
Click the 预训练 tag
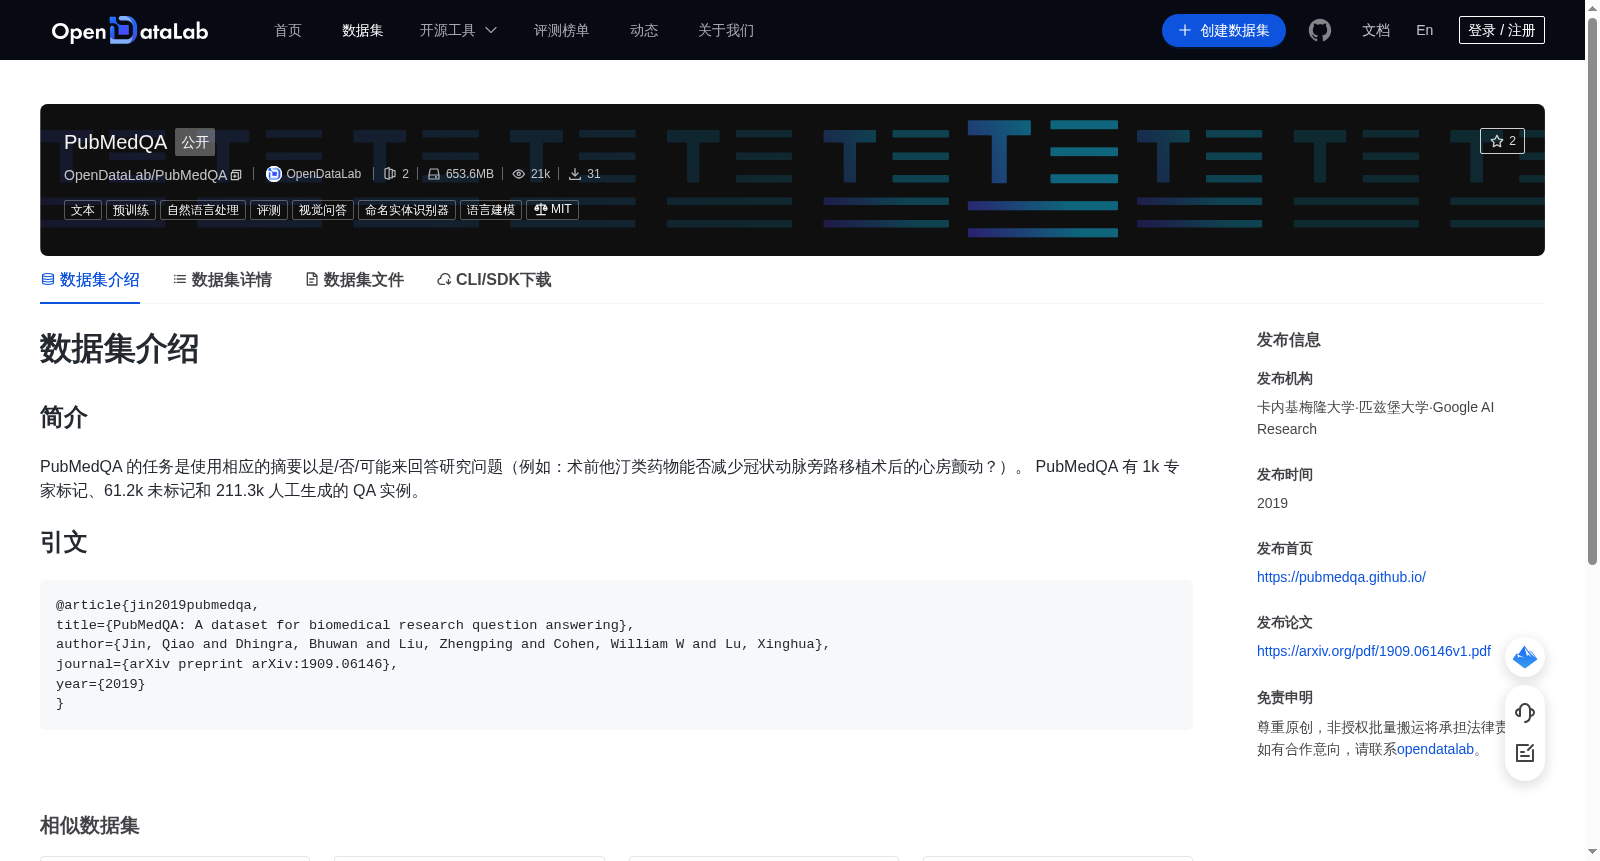coord(131,210)
